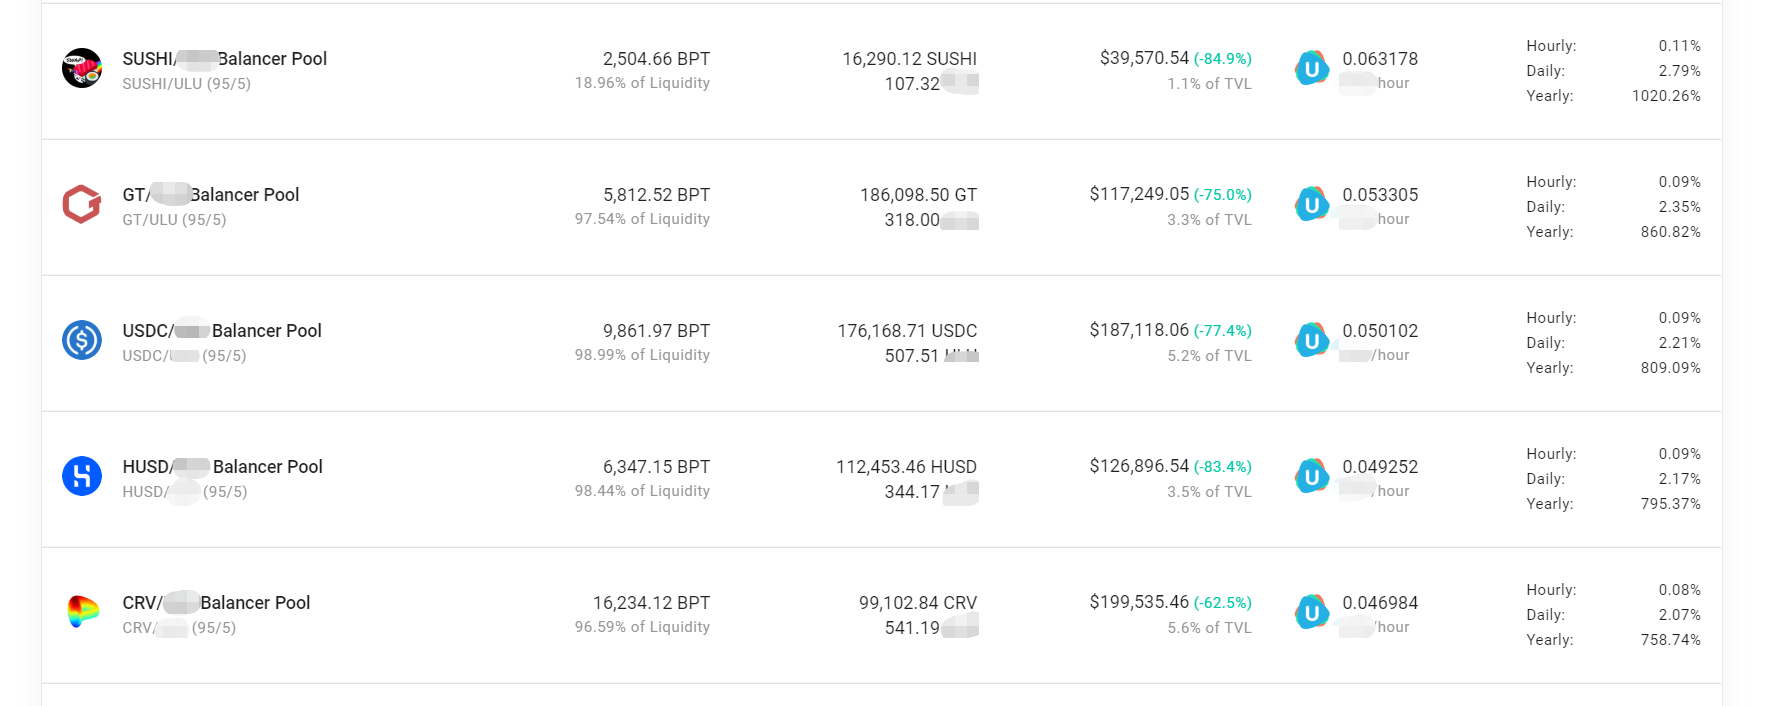Click the $199,535.46 TVL value
The width and height of the screenshot is (1783, 706).
[x=1139, y=602]
